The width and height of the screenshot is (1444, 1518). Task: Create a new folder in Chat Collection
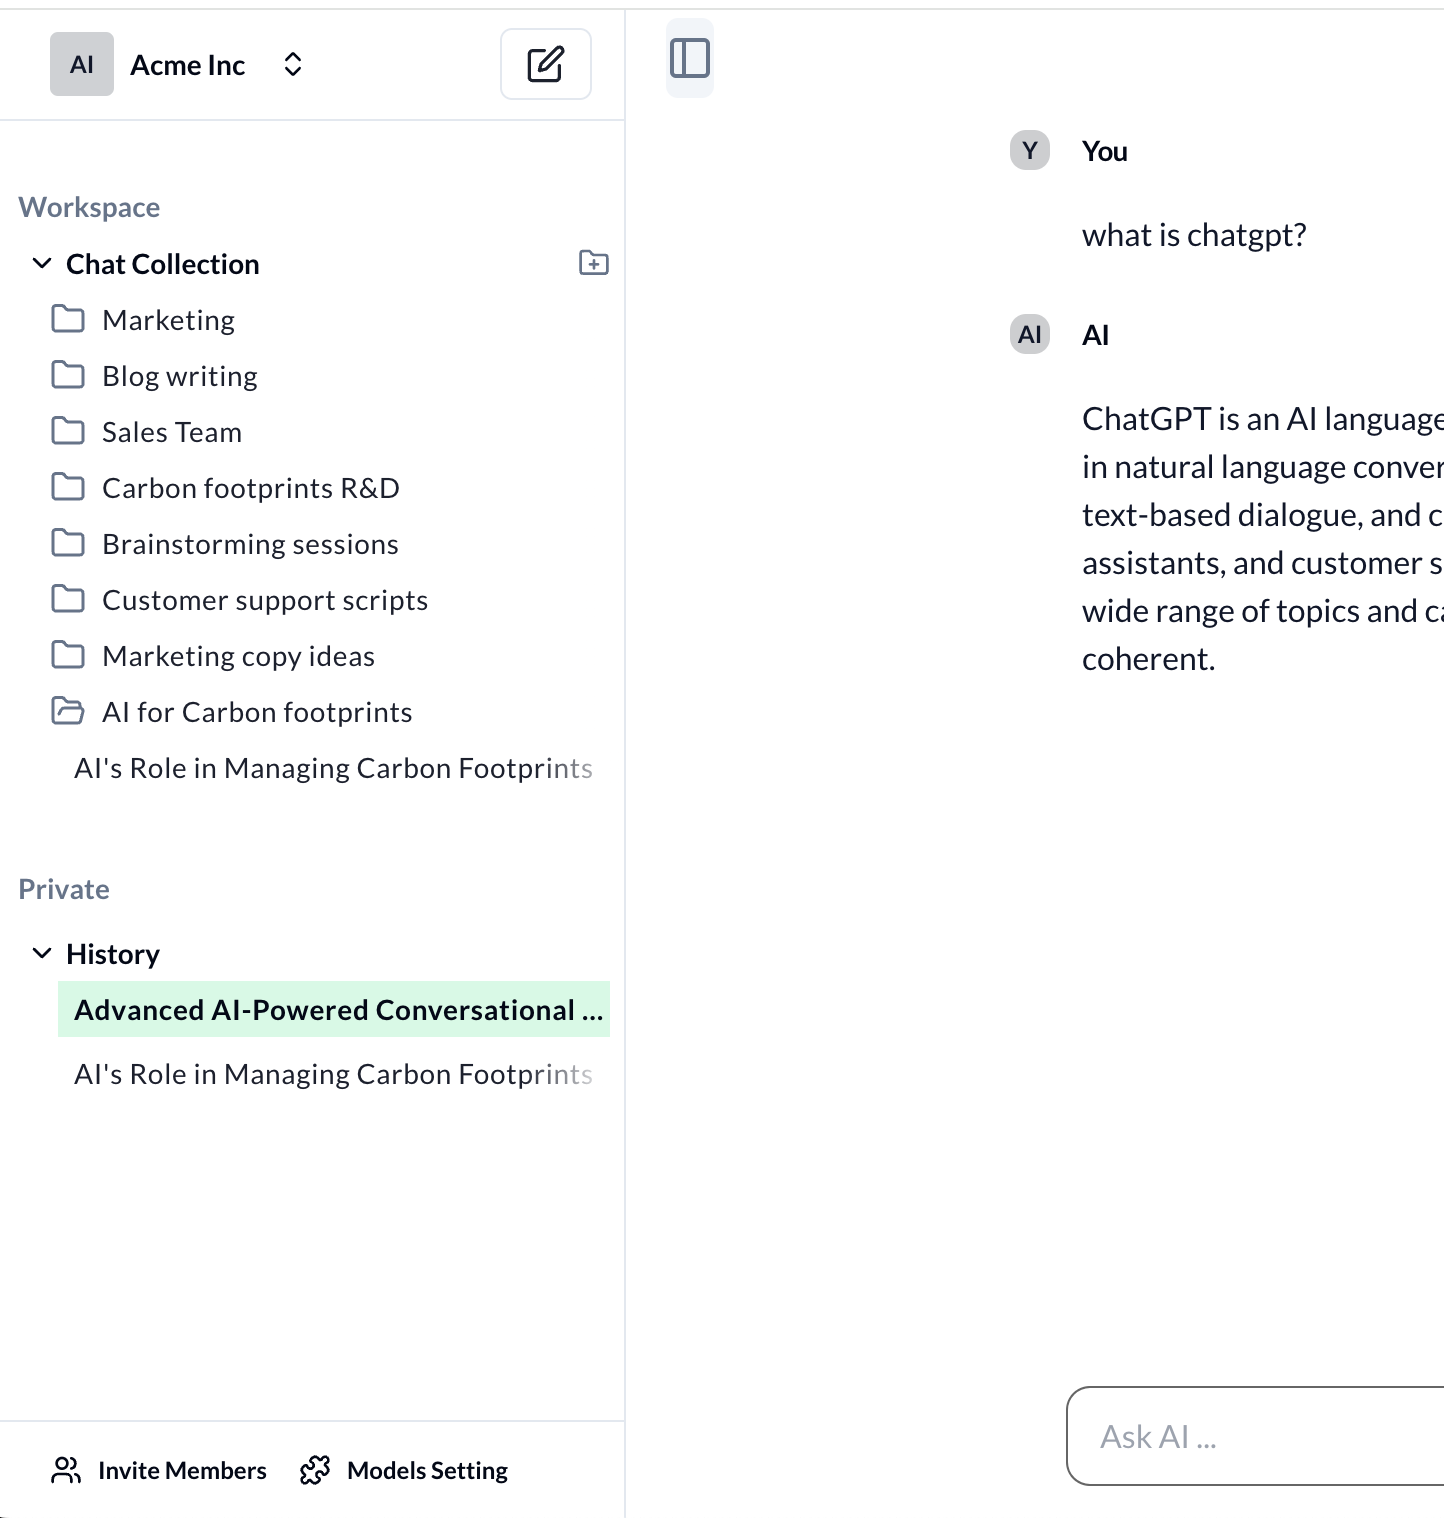point(594,263)
